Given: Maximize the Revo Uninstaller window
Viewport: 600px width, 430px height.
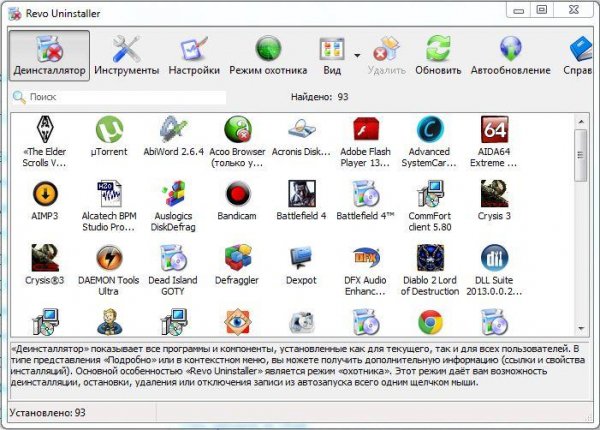Looking at the screenshot, I should [x=541, y=10].
